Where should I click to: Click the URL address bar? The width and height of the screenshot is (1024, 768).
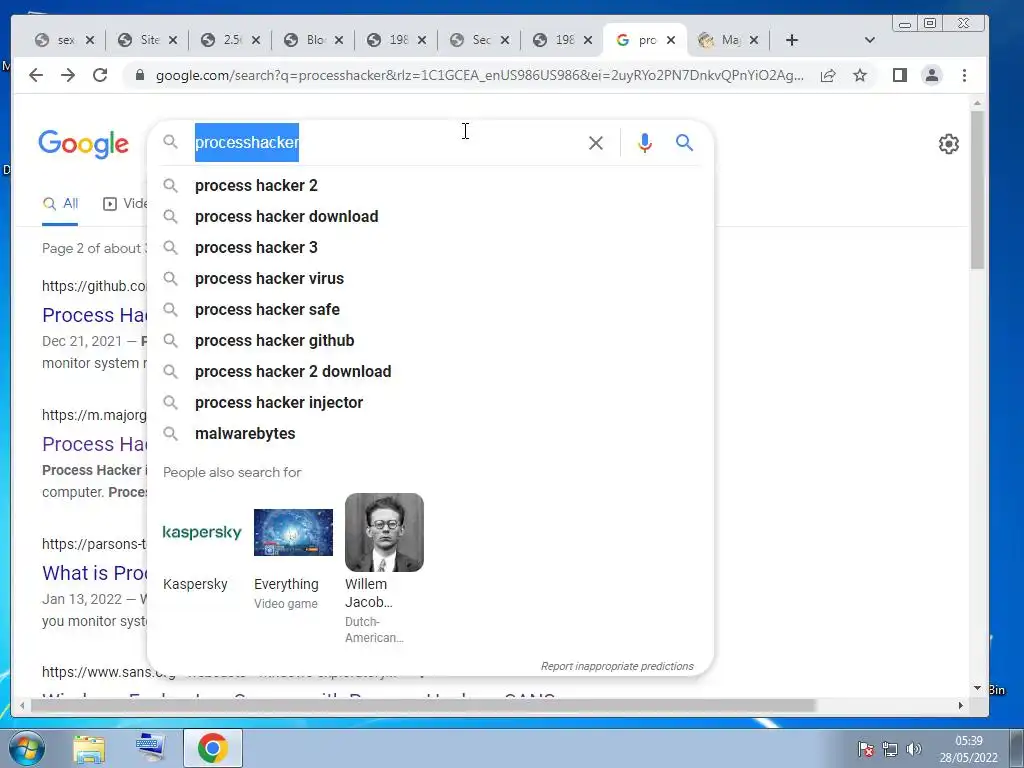[480, 75]
